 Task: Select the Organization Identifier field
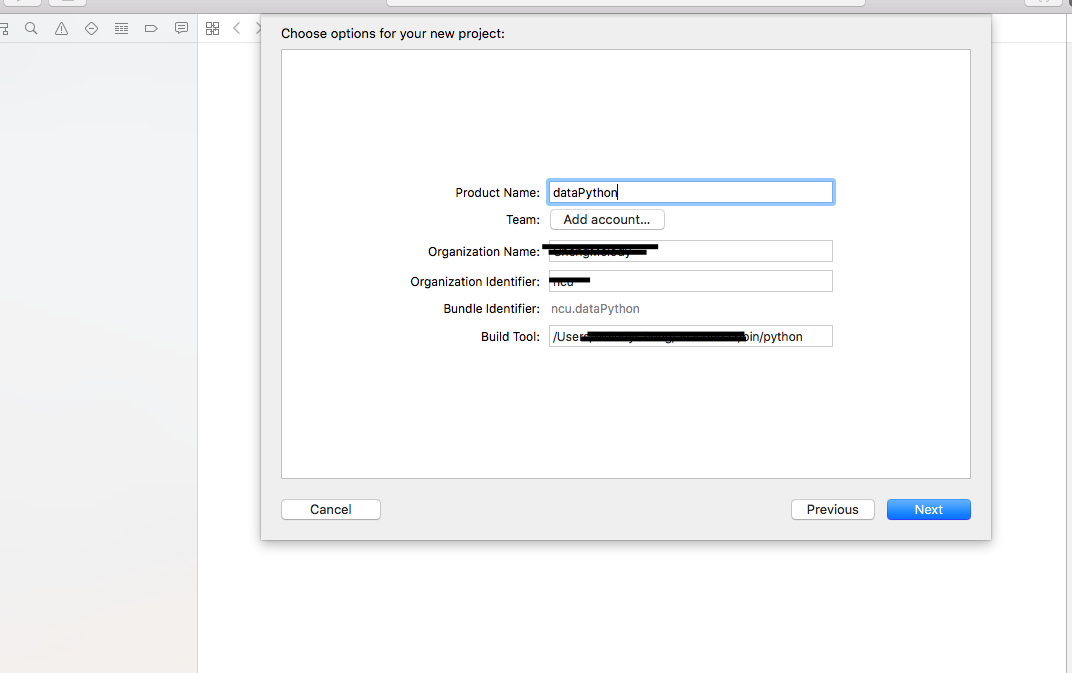coord(691,281)
